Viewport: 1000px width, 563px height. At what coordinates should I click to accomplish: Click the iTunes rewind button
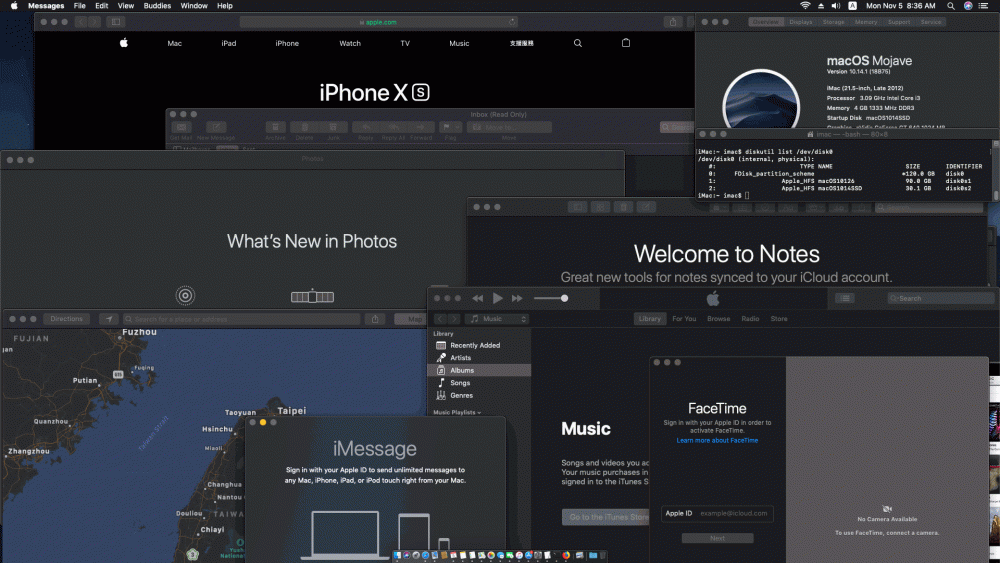point(477,298)
